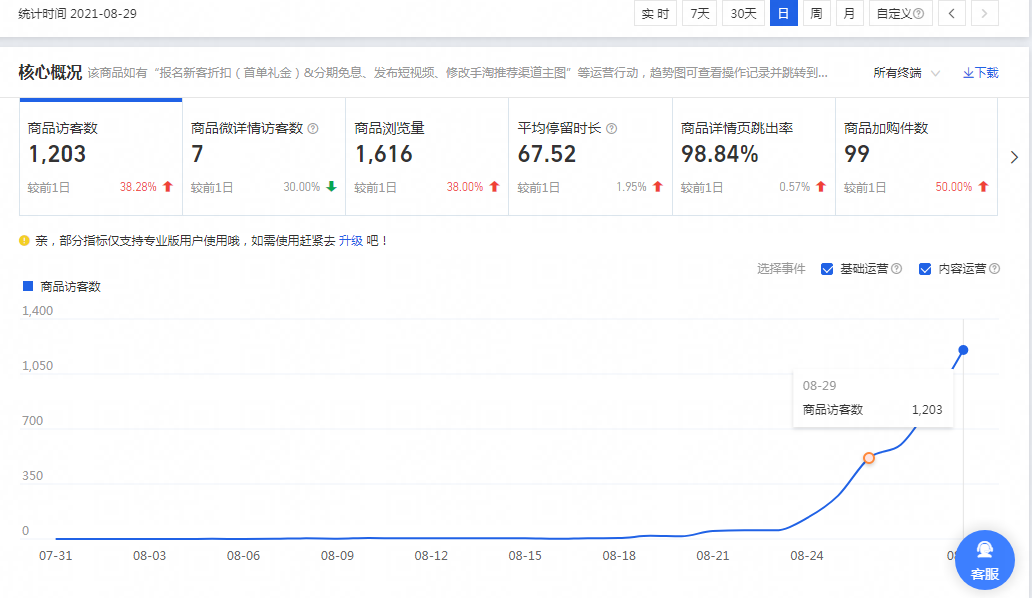Select the 实时 real-time view button
Image resolution: width=1032 pixels, height=598 pixels.
click(655, 13)
